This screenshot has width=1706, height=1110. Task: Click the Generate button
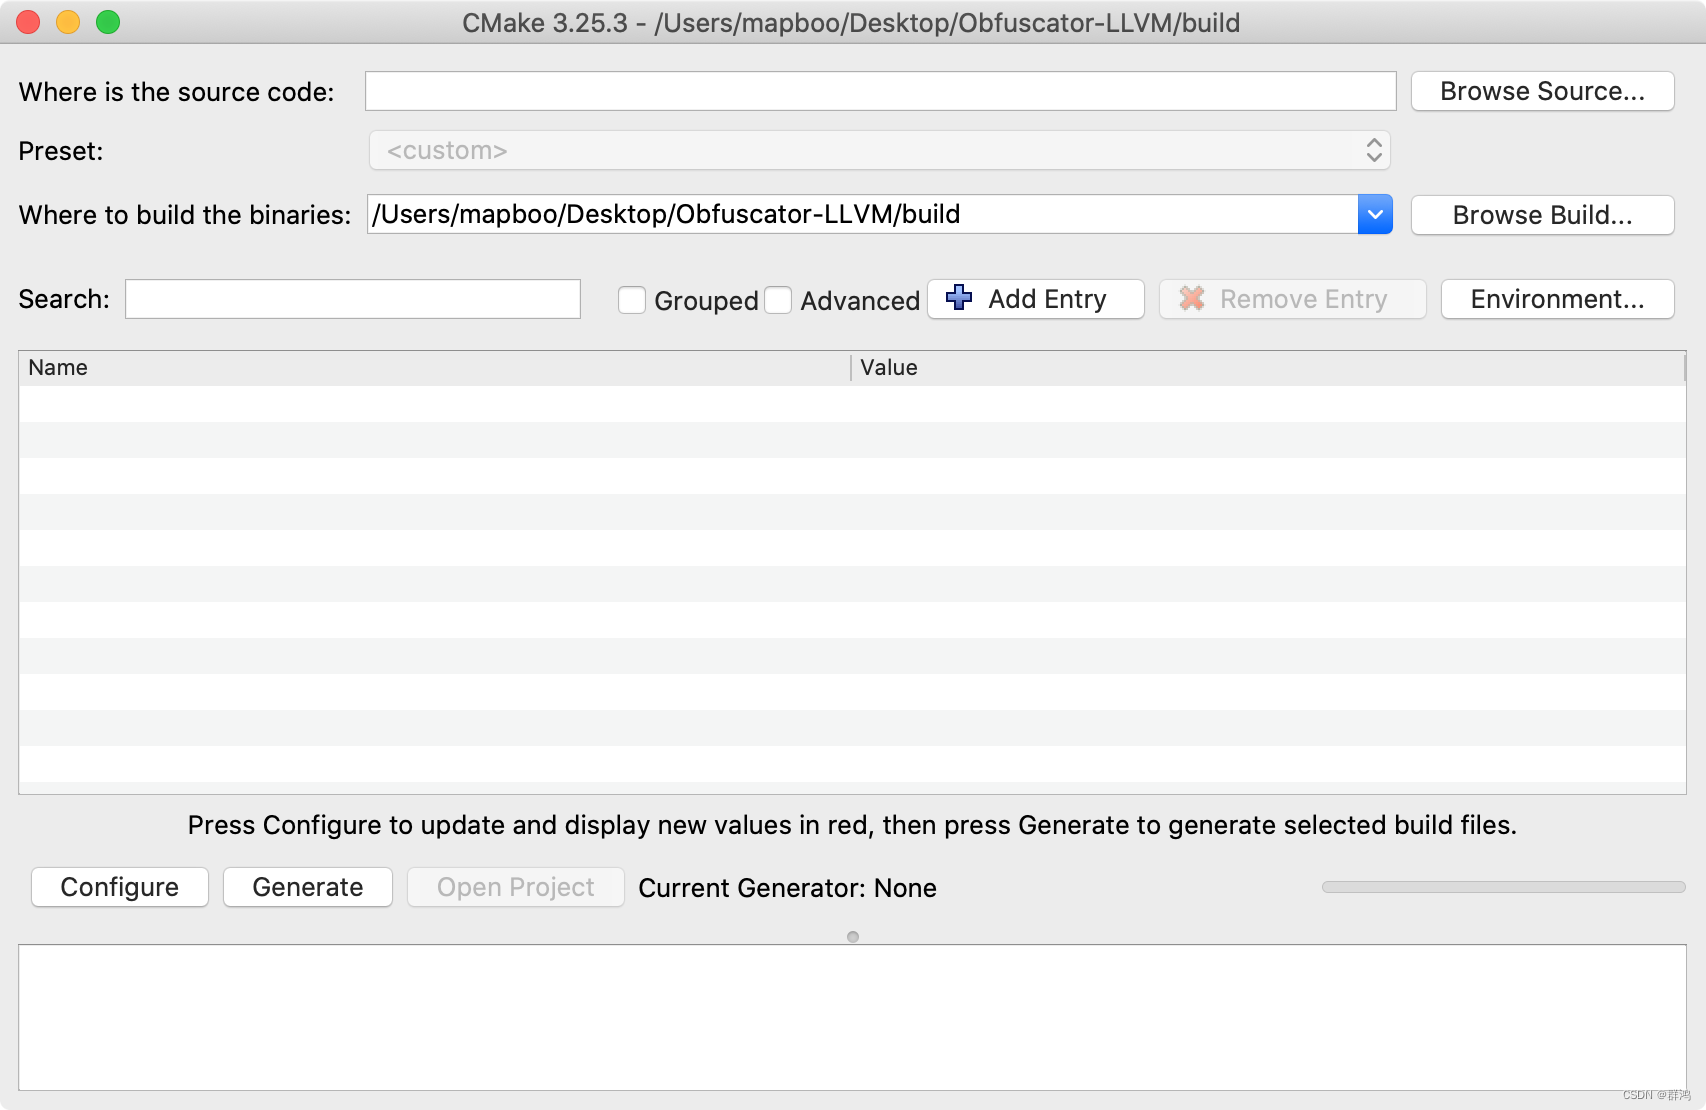(x=308, y=887)
